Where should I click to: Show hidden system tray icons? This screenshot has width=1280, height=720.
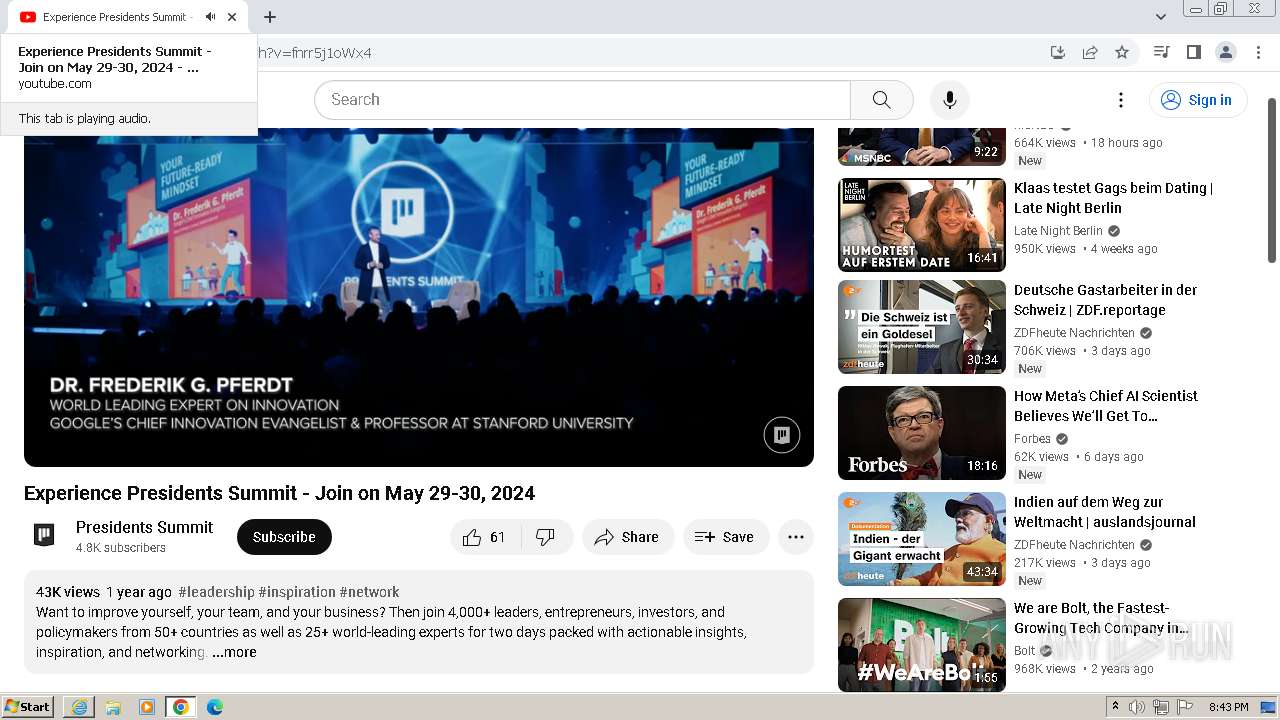coord(1116,707)
